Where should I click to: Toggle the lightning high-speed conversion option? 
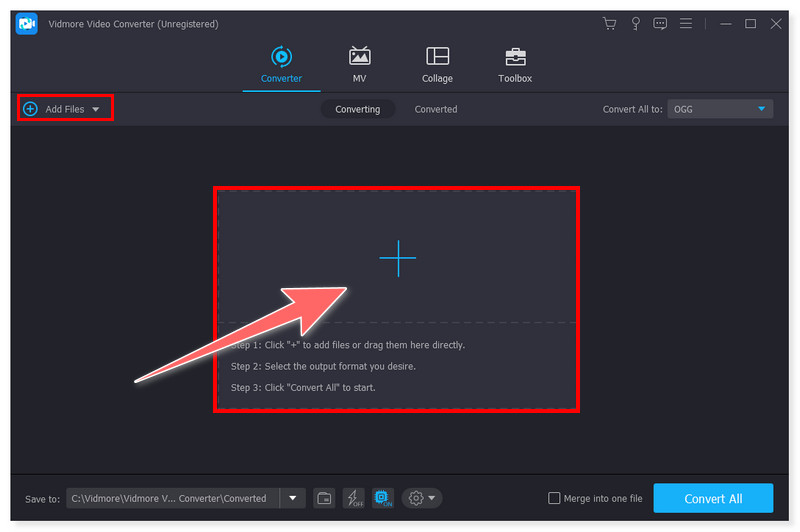(353, 498)
